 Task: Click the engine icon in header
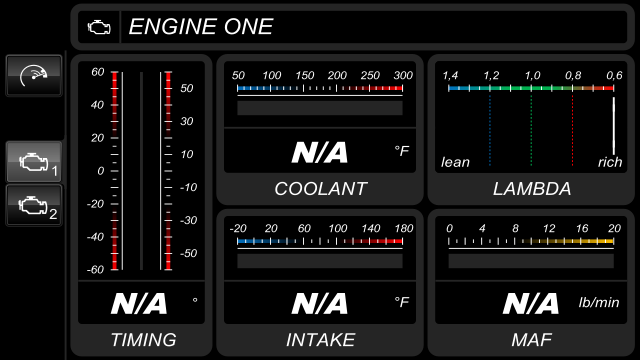[99, 27]
